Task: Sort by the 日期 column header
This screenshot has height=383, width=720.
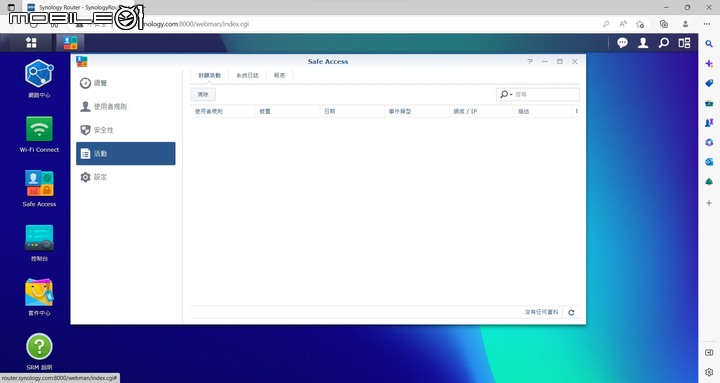Action: (x=352, y=111)
